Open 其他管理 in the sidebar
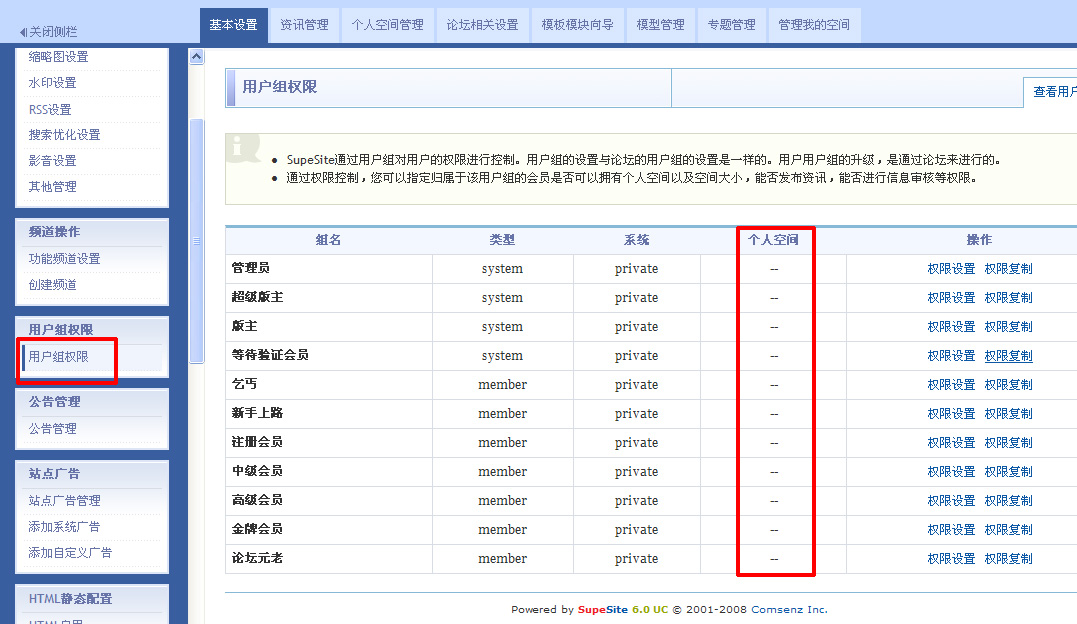 (x=52, y=187)
